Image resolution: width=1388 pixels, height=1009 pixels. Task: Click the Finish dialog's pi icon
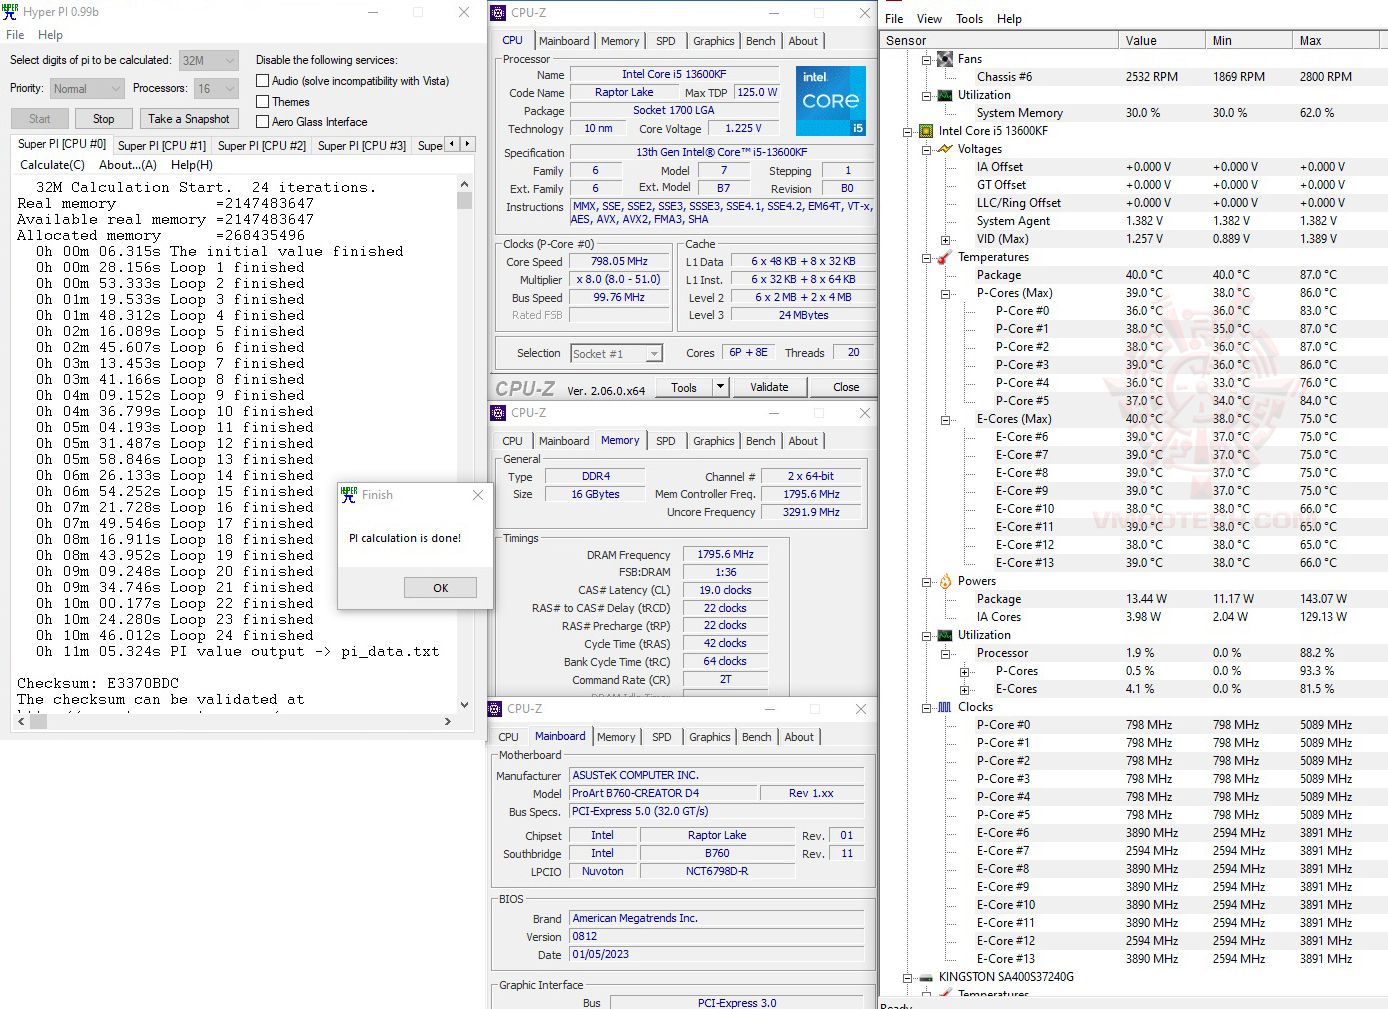pyautogui.click(x=349, y=494)
